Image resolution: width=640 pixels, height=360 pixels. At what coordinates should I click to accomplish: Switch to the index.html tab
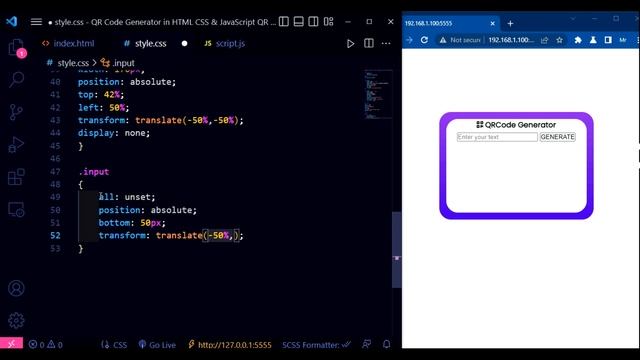click(68, 43)
